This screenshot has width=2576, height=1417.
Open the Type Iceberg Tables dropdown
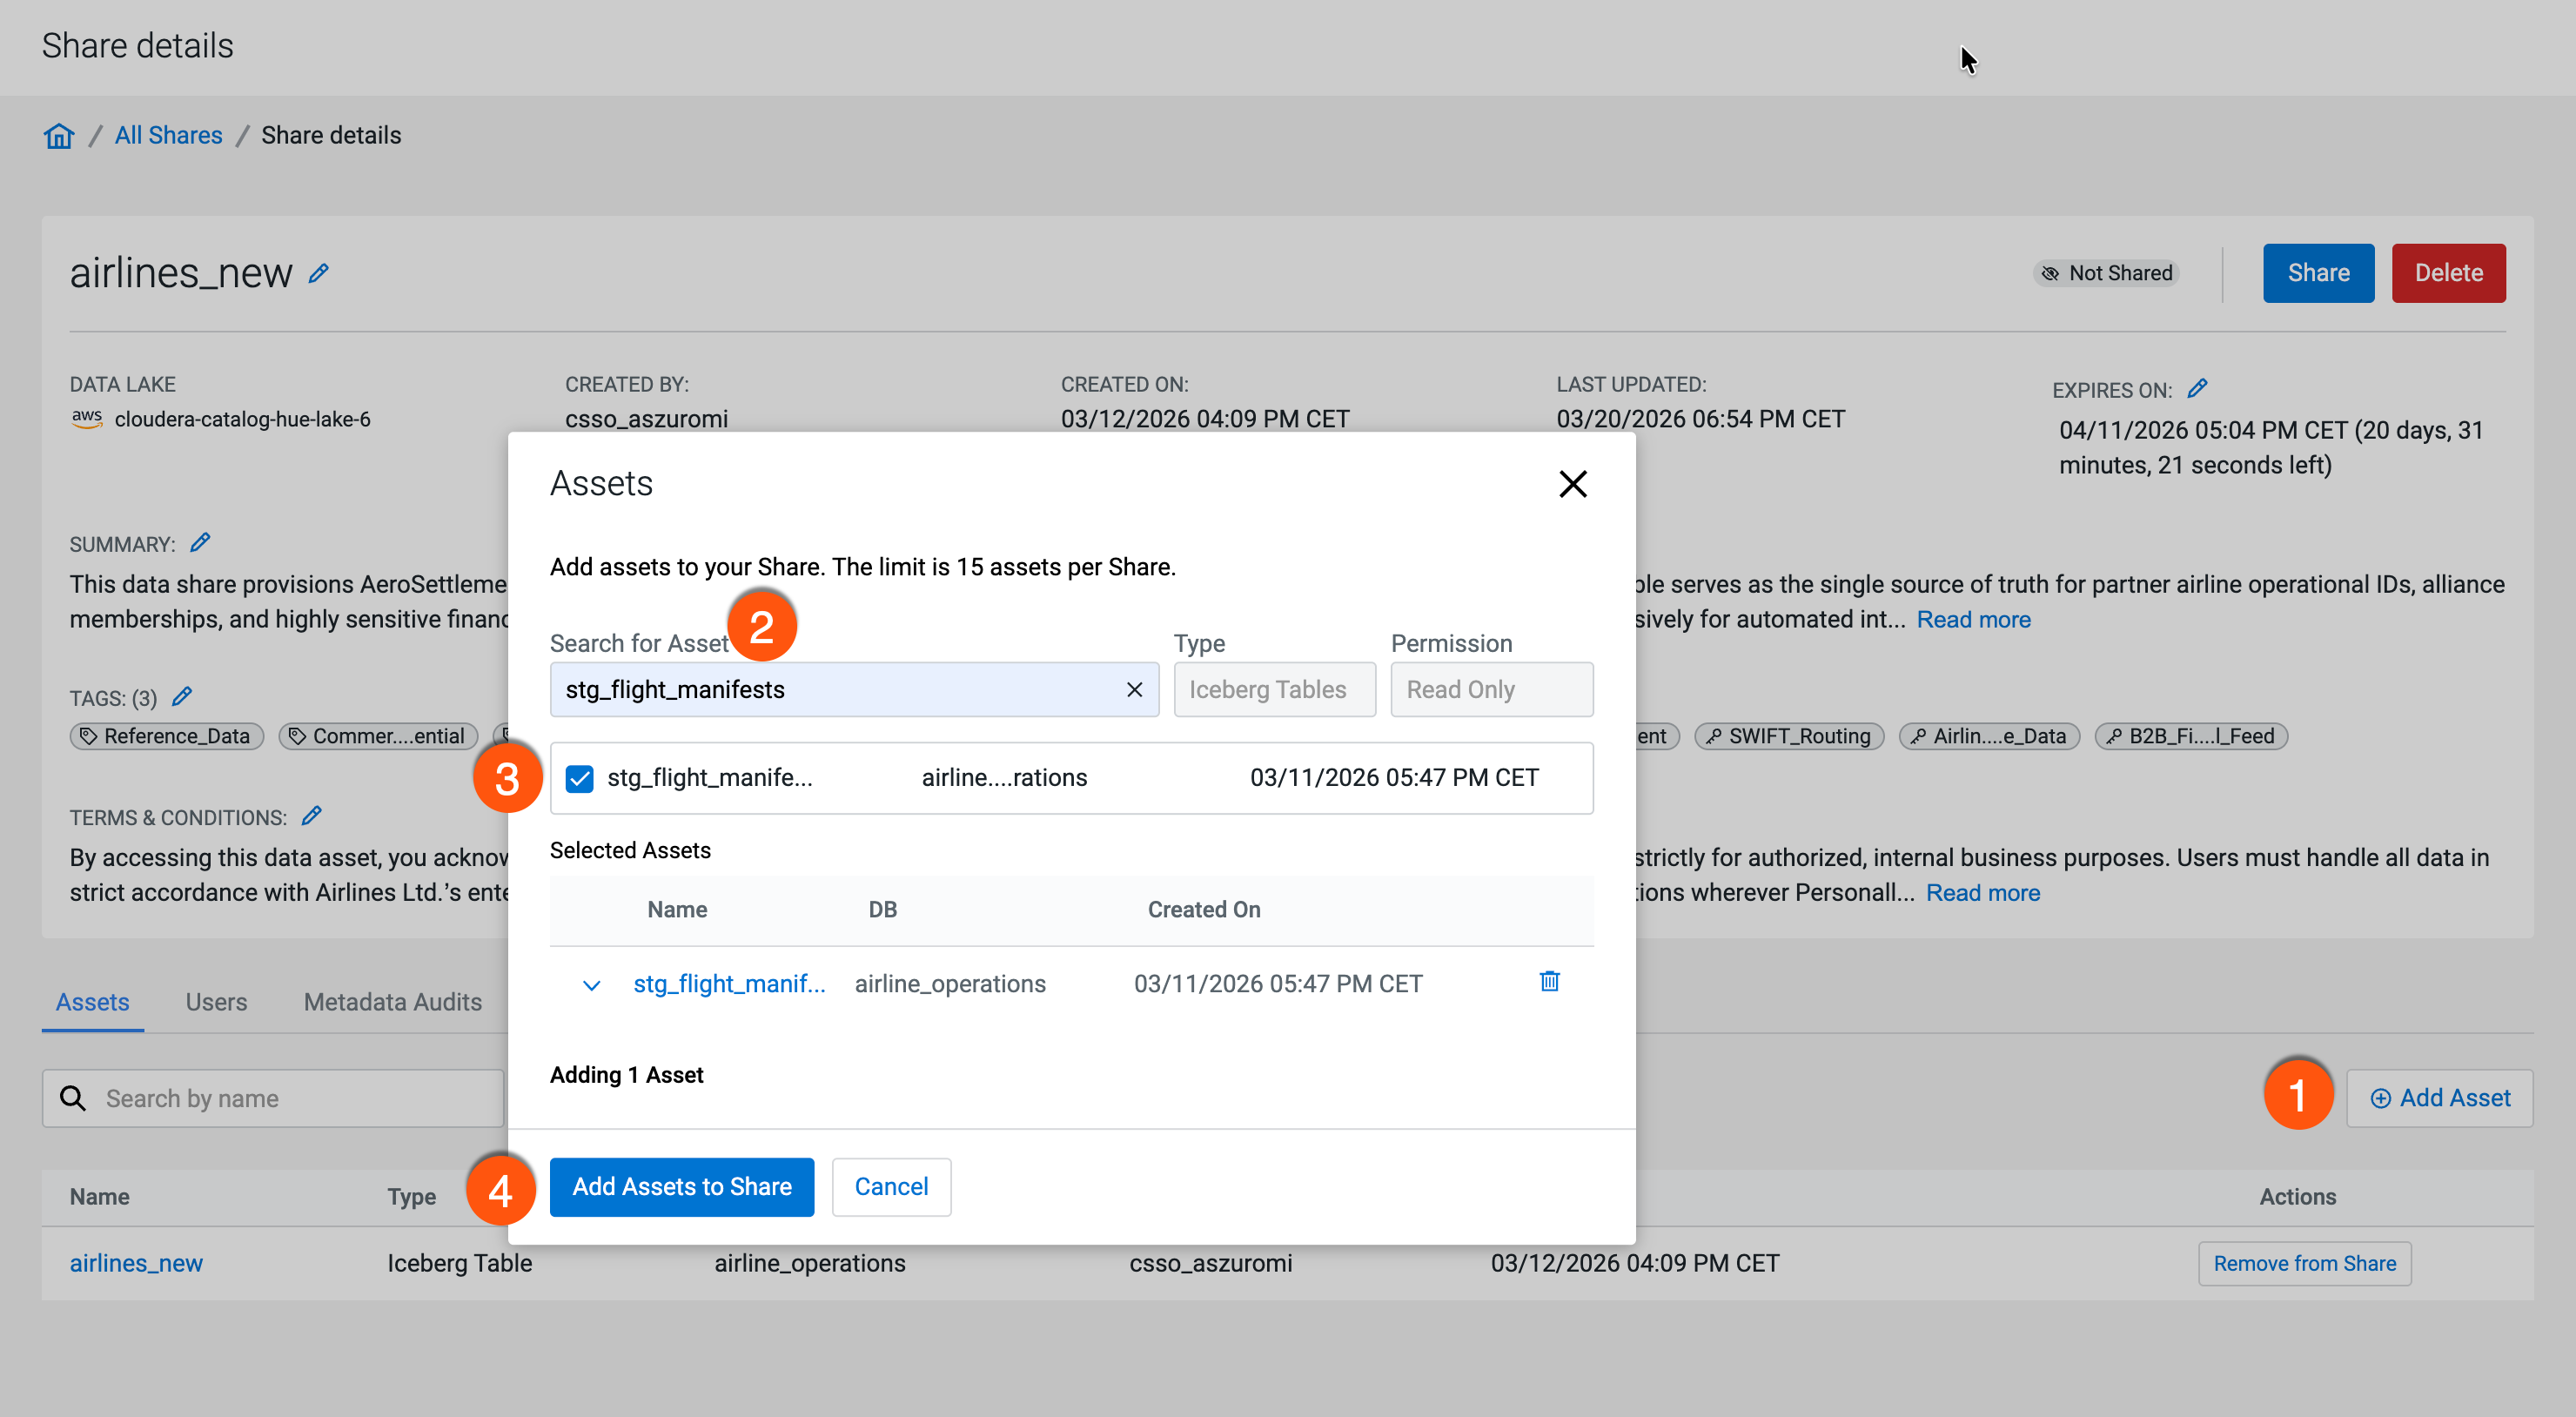[1274, 689]
